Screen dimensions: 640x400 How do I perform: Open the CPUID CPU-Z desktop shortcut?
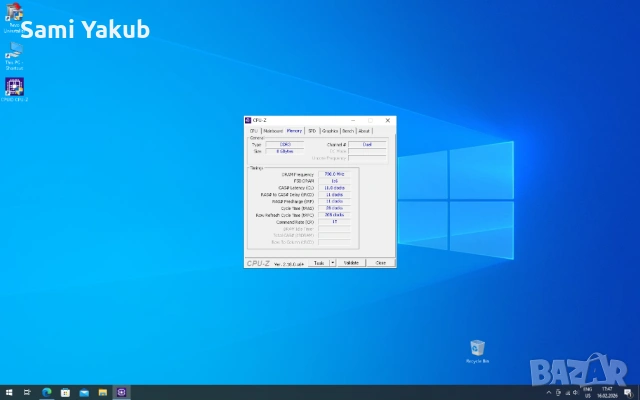[x=15, y=88]
